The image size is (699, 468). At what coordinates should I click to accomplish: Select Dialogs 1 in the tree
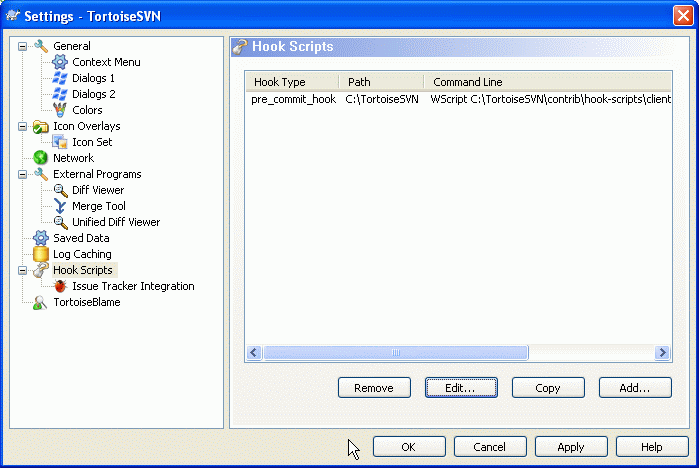(93, 78)
